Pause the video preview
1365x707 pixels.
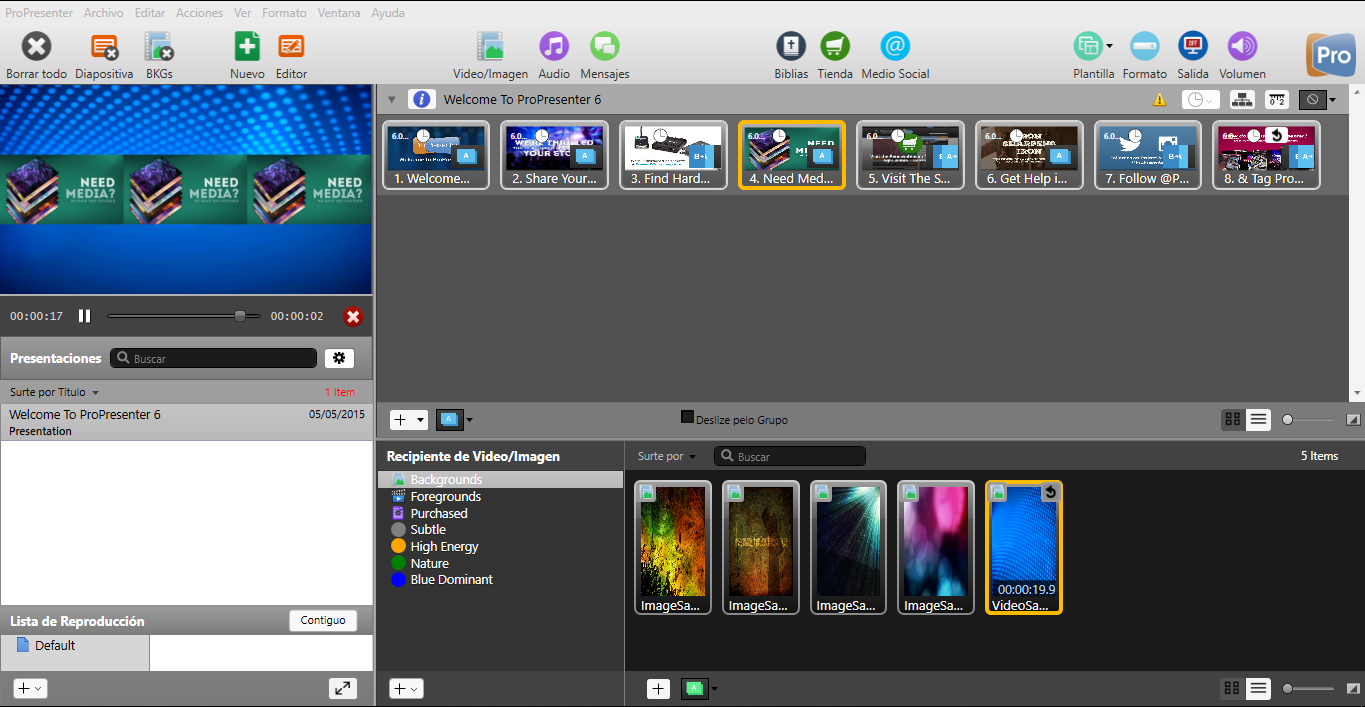tap(85, 316)
